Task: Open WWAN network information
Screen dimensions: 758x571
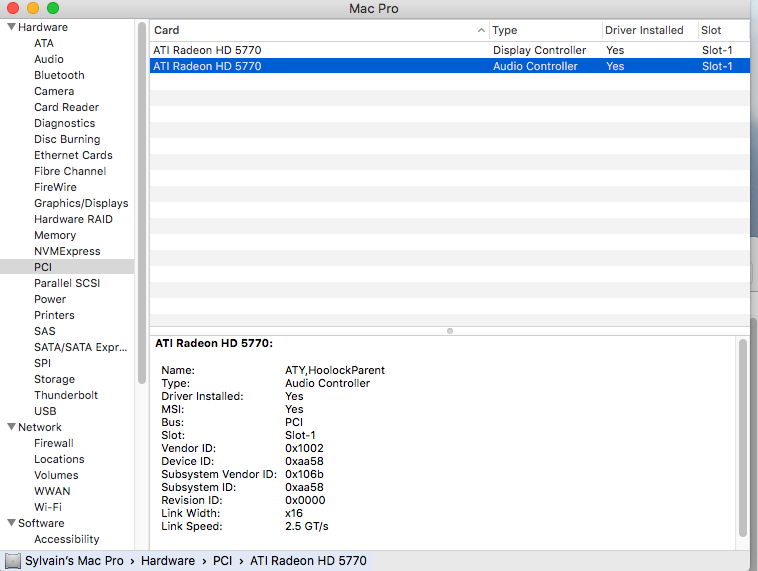Action: pos(52,491)
